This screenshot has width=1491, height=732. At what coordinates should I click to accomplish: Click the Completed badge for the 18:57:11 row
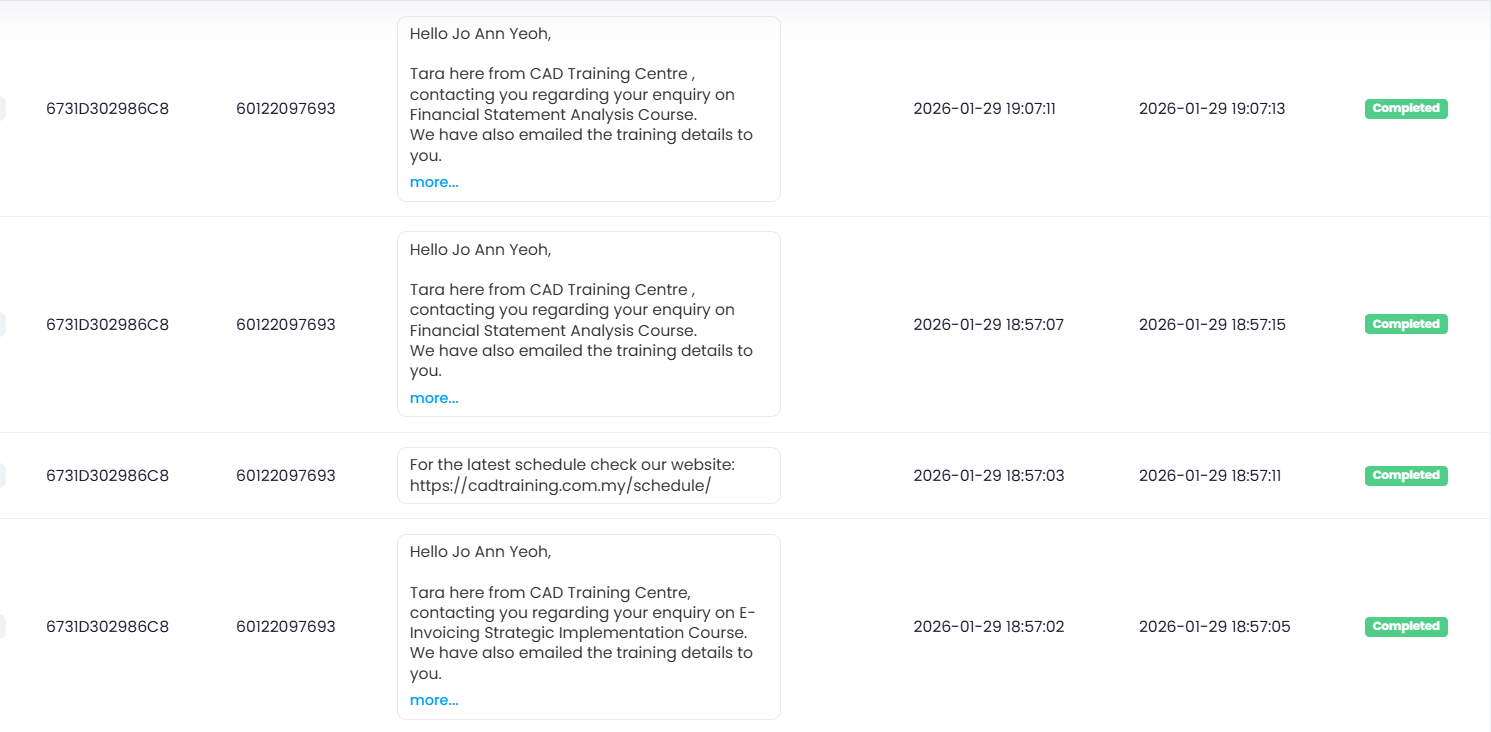tap(1406, 476)
